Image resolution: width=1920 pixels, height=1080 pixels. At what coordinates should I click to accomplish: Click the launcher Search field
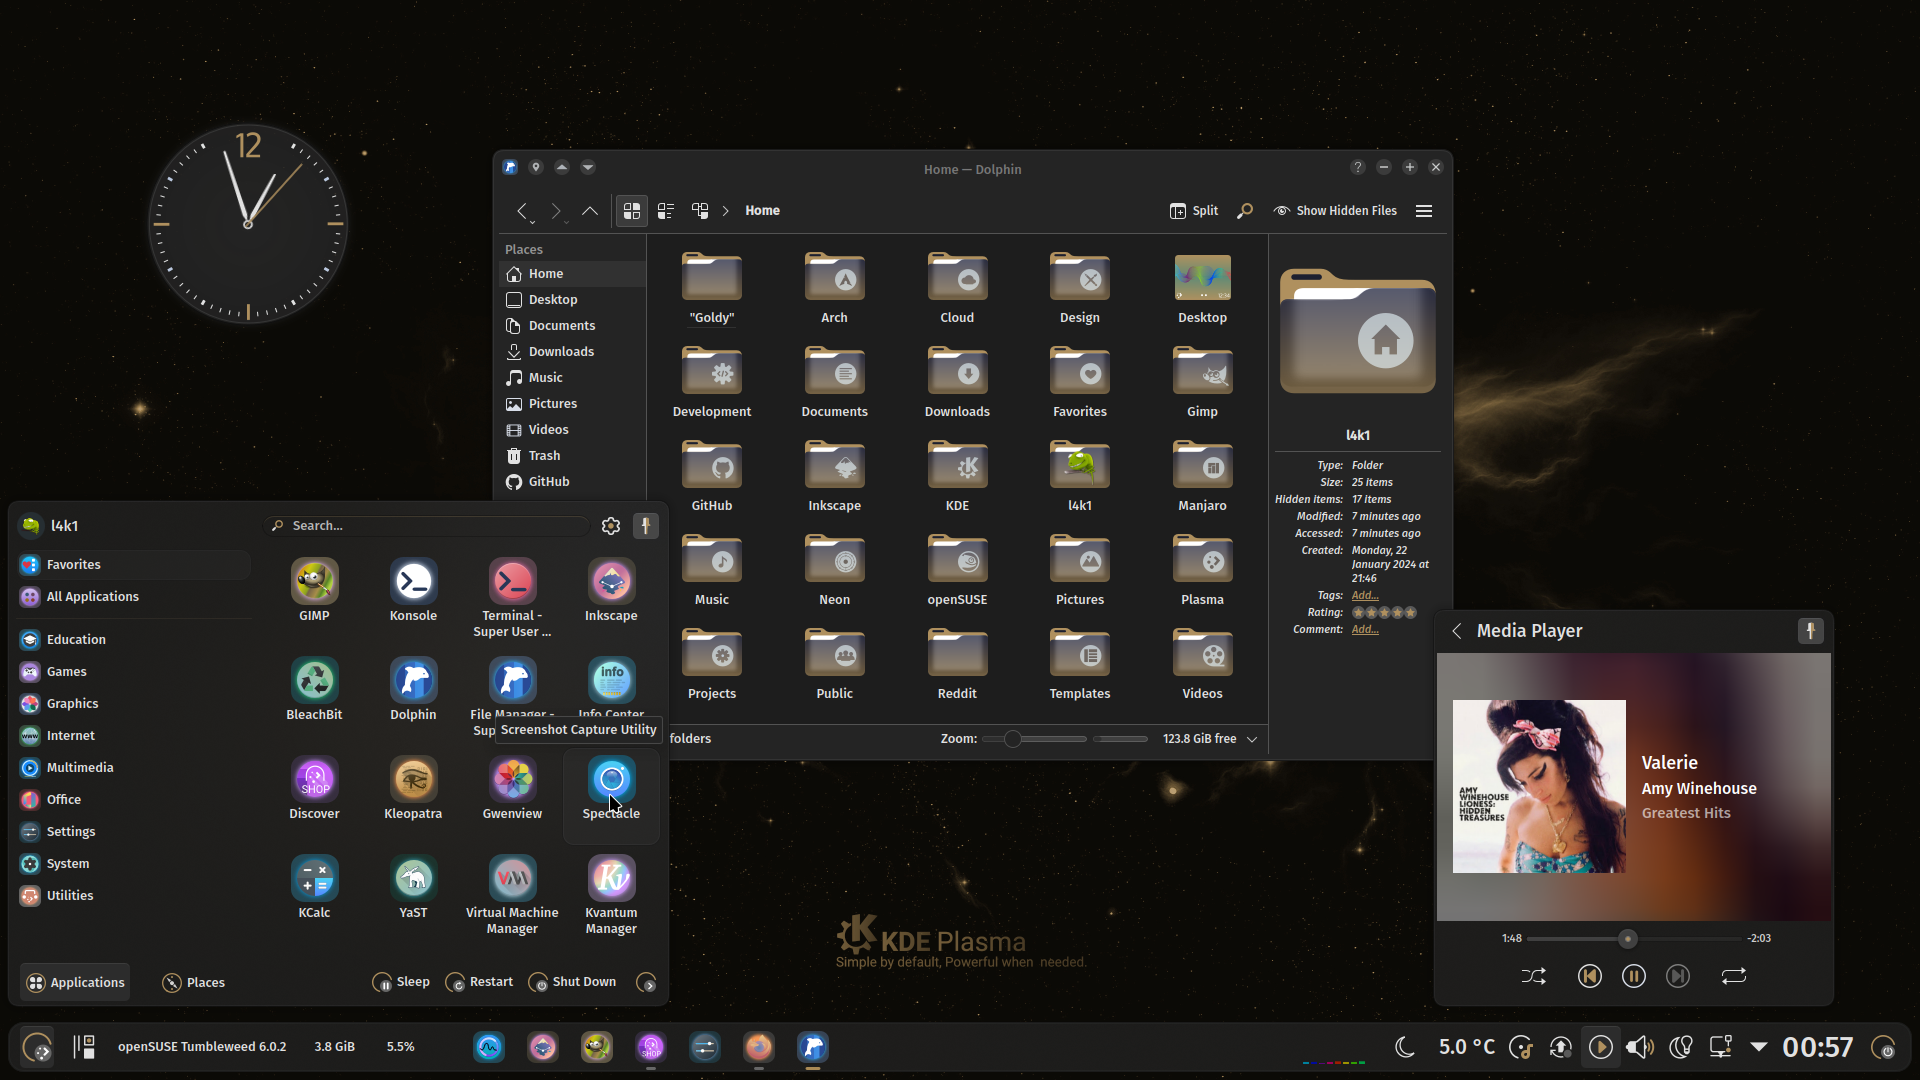(428, 526)
